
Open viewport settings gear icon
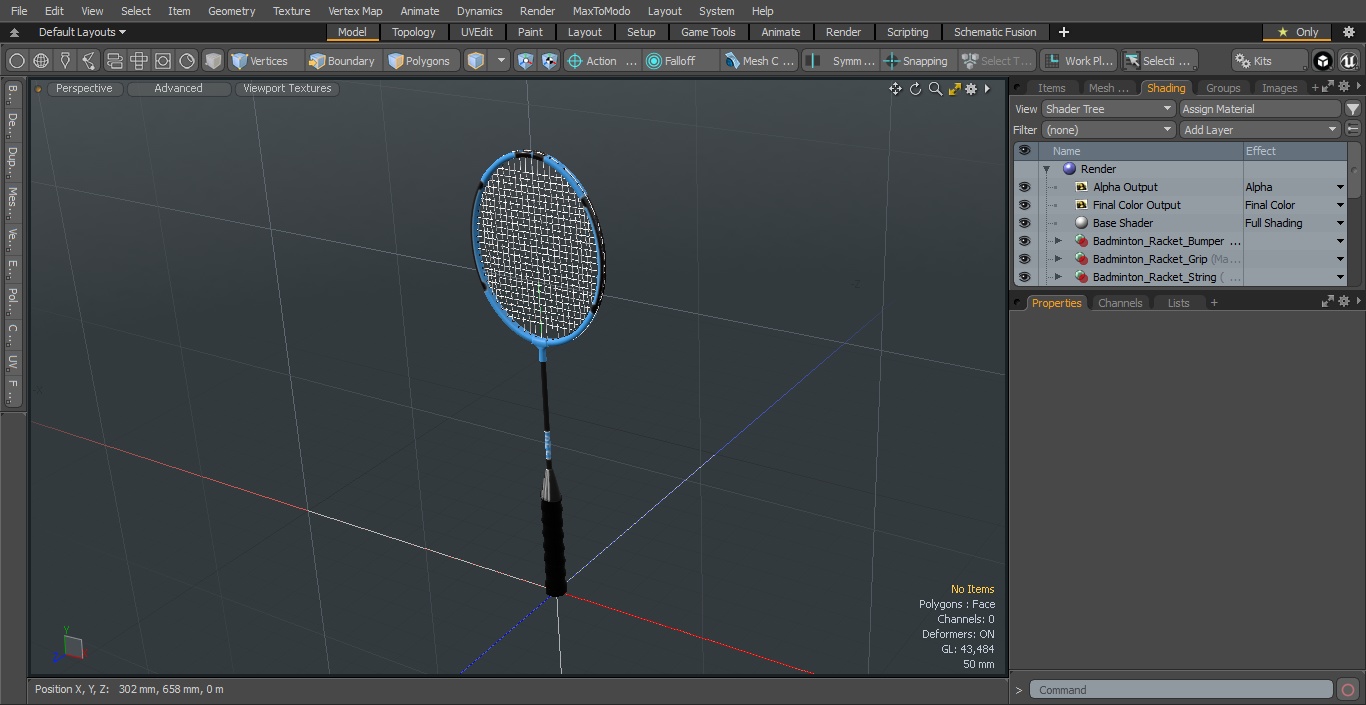971,89
